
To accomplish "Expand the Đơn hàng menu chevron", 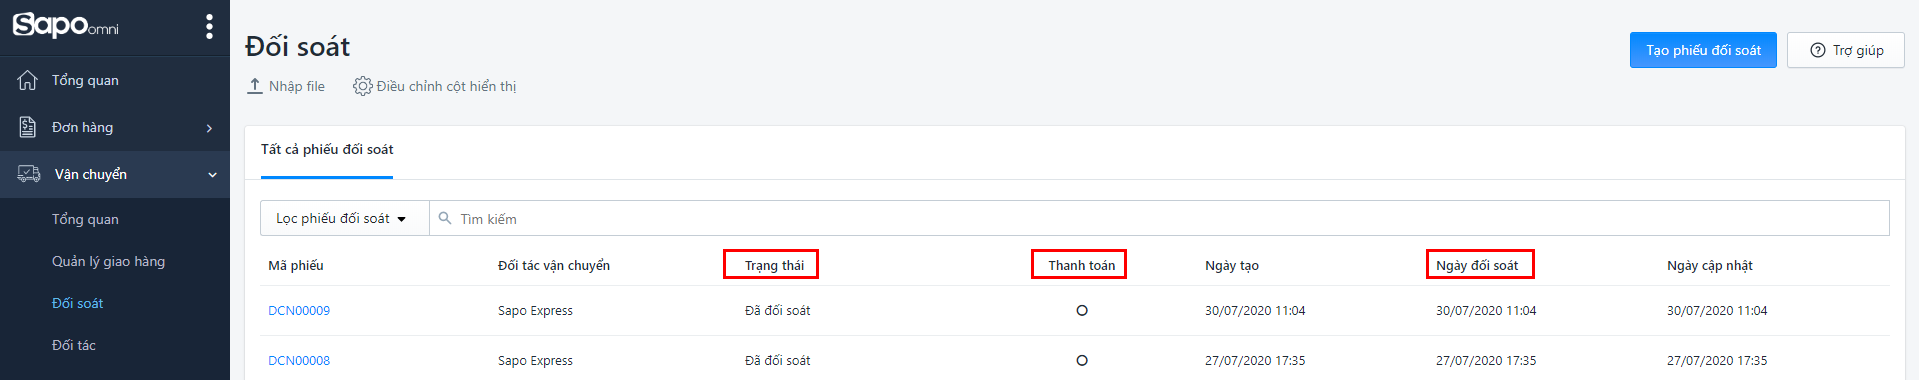I will (x=209, y=128).
